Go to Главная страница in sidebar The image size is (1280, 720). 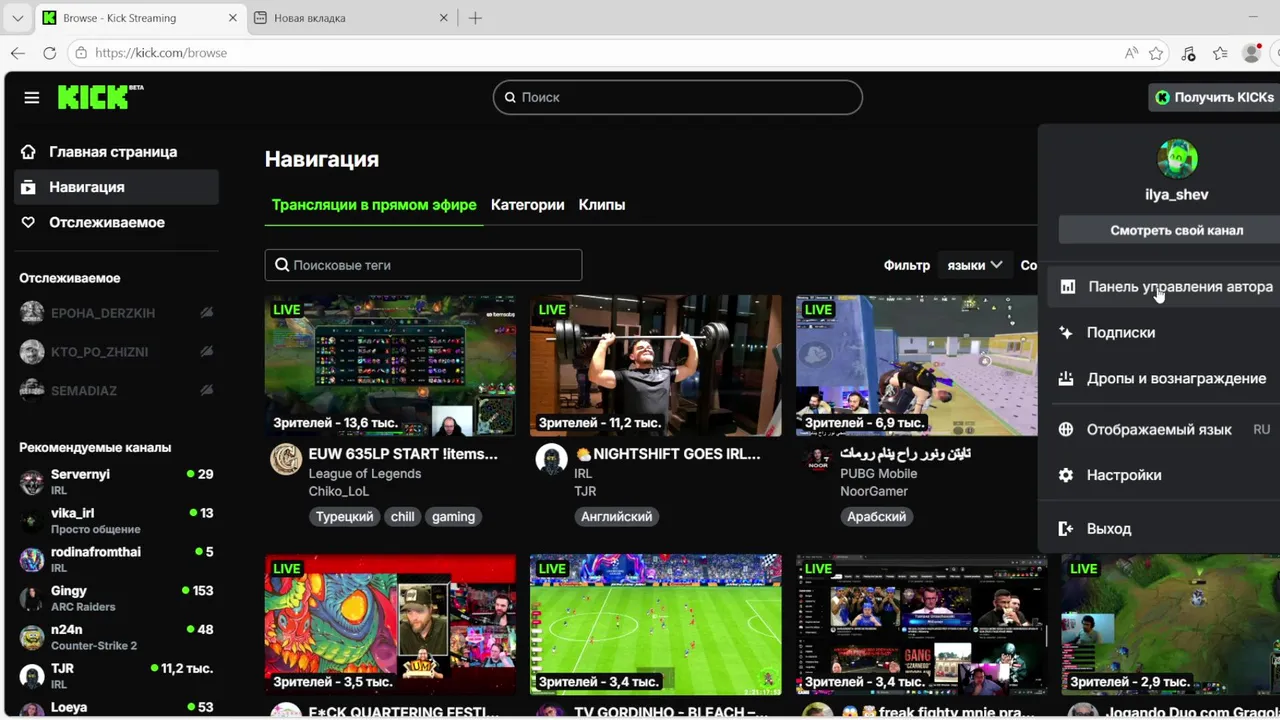[x=117, y=152]
